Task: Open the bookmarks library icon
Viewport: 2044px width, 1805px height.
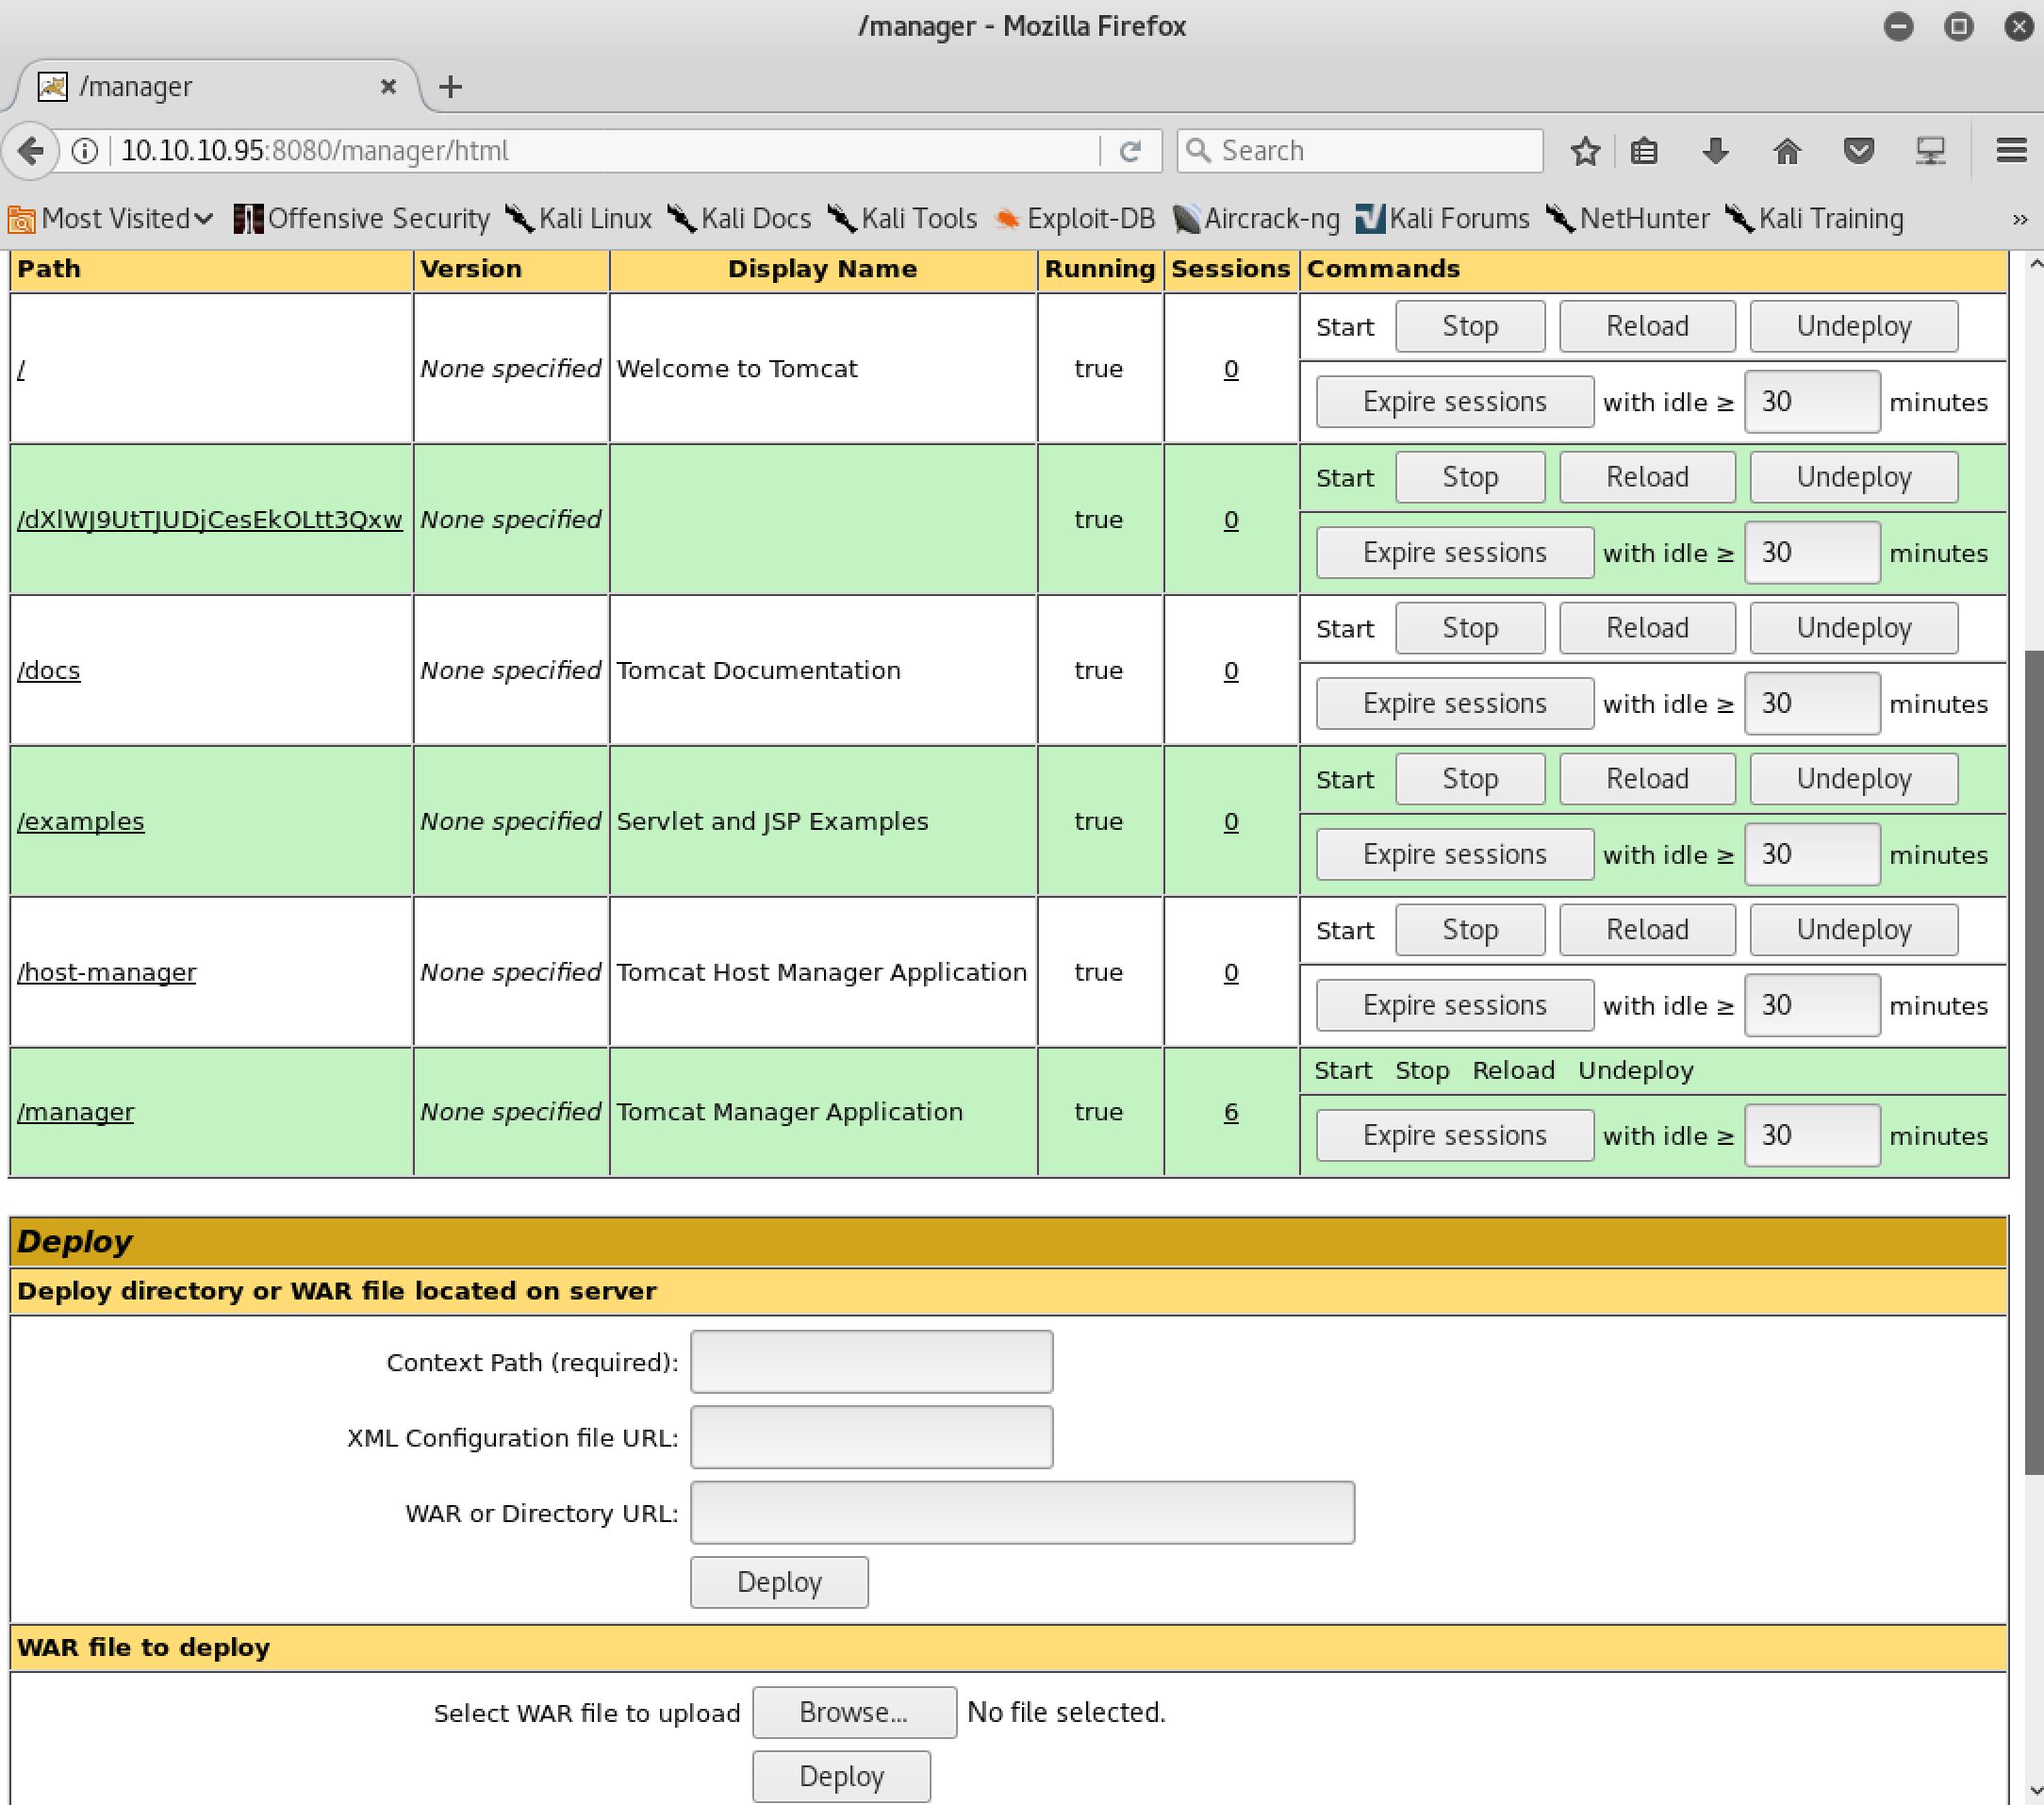Action: coord(1644,151)
